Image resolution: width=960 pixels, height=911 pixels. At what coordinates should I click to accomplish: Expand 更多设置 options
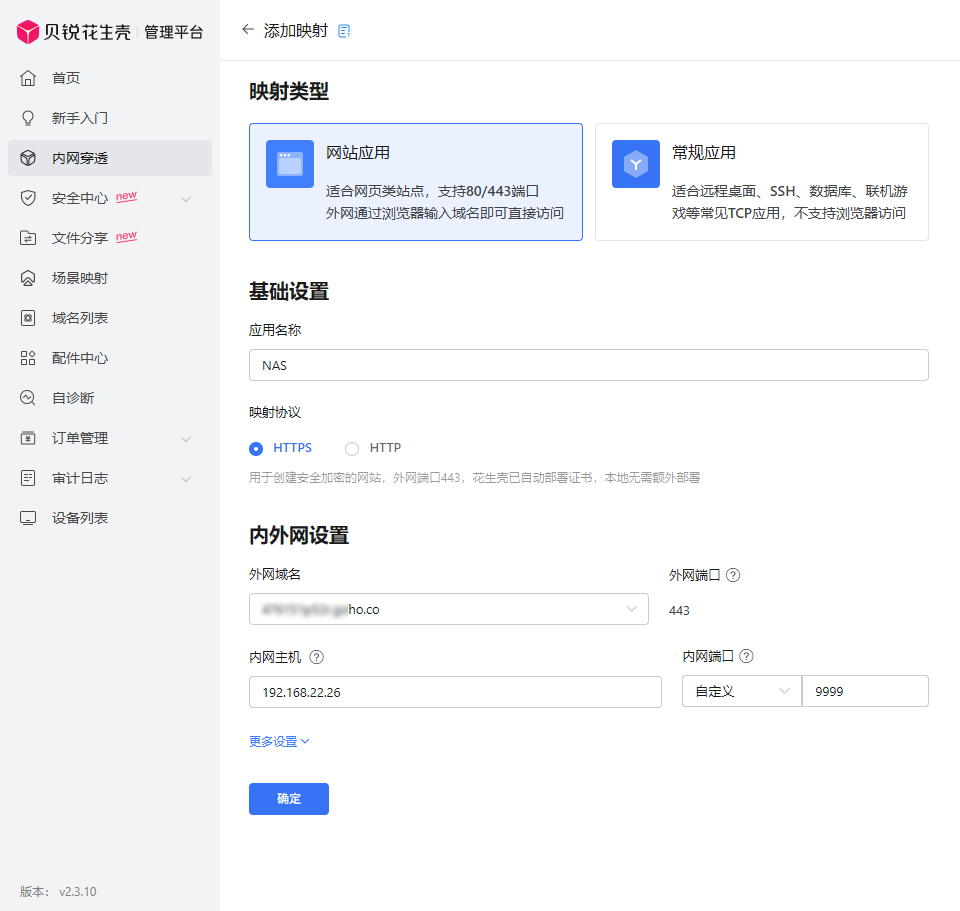(x=279, y=741)
